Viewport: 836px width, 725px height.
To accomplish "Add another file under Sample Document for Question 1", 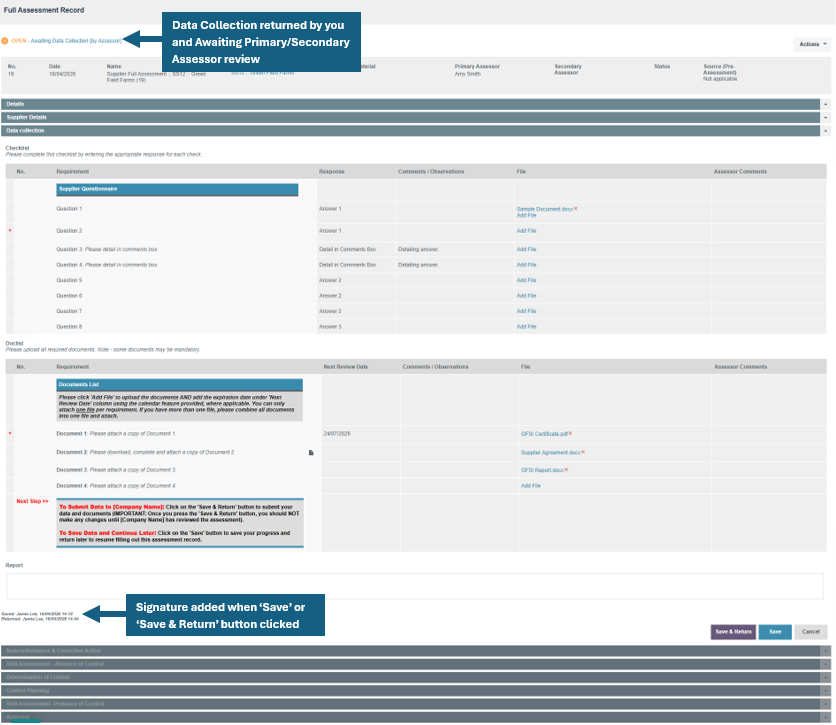I will point(526,215).
